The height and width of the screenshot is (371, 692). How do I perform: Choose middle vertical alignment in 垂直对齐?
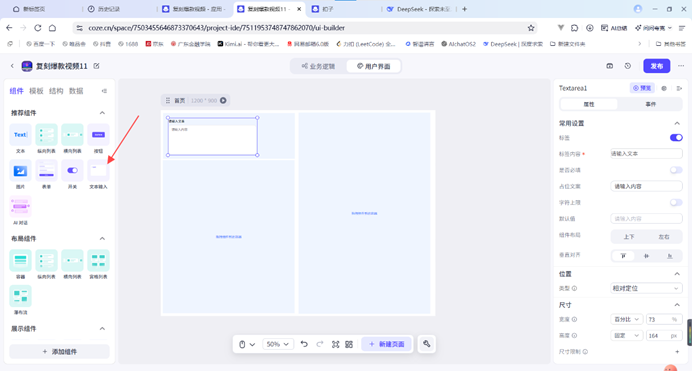tap(647, 256)
